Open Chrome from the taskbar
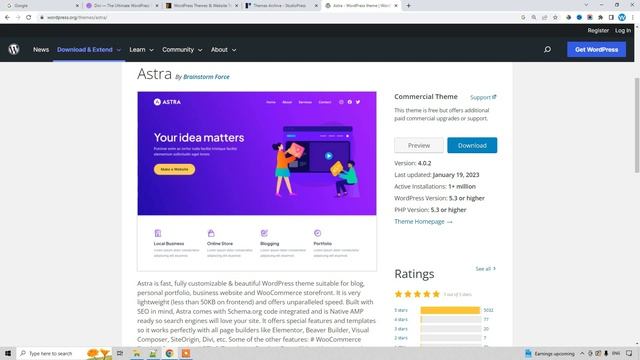The width and height of the screenshot is (640, 360). [169, 353]
